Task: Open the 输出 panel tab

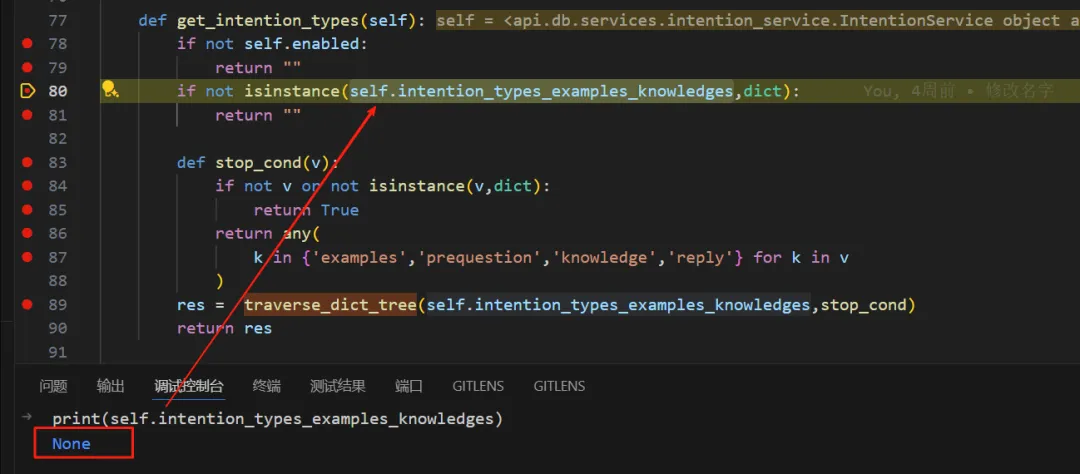Action: click(x=110, y=386)
